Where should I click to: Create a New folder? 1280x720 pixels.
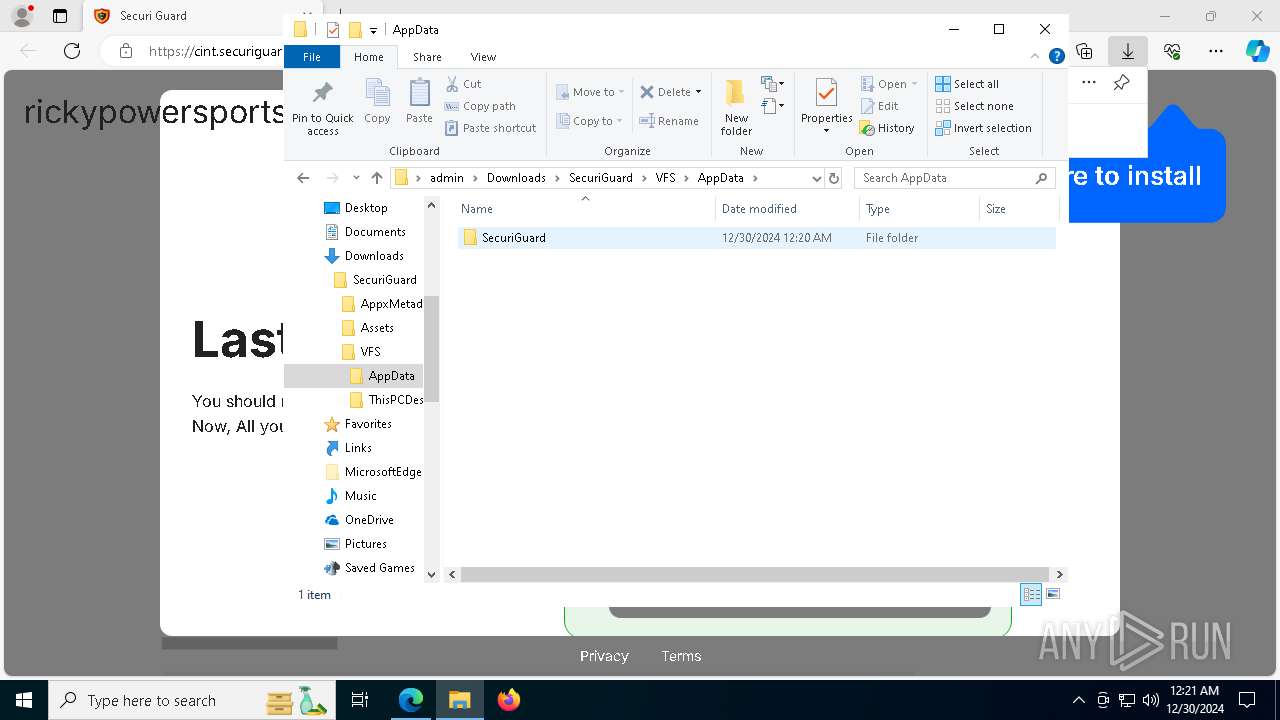[736, 108]
